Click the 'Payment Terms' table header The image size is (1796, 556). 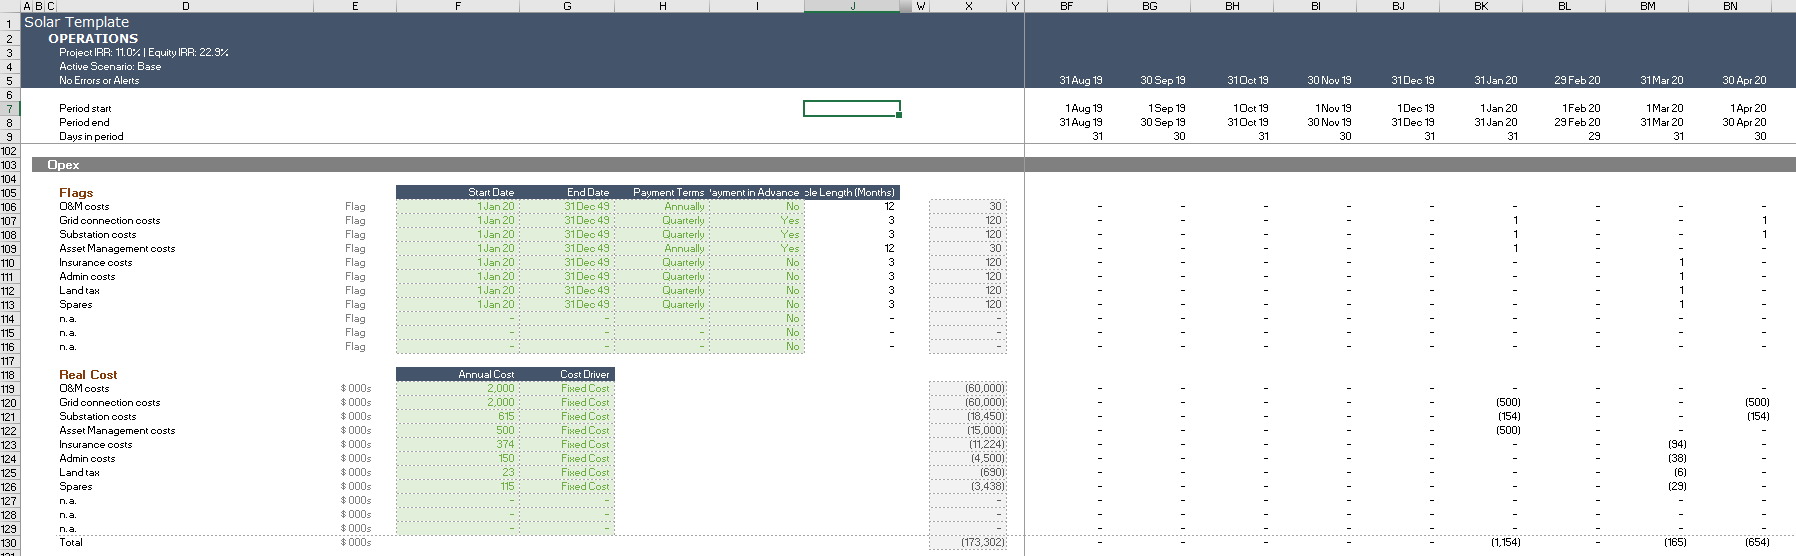click(x=668, y=192)
